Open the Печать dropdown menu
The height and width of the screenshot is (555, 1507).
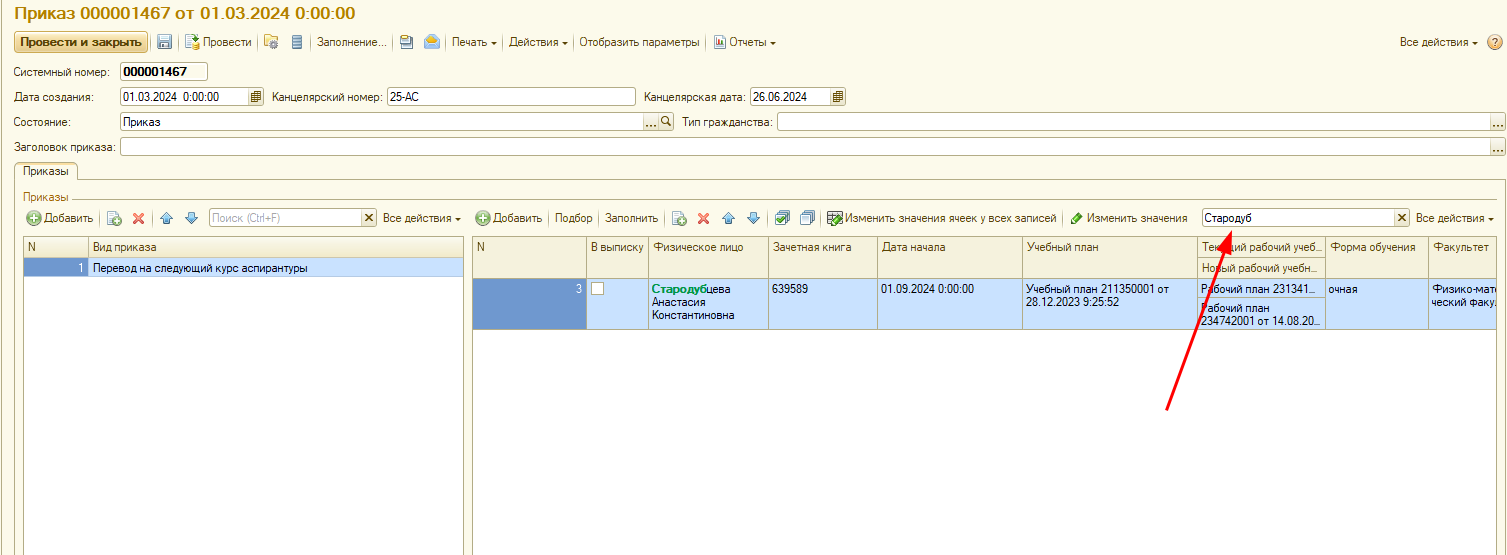pos(474,42)
